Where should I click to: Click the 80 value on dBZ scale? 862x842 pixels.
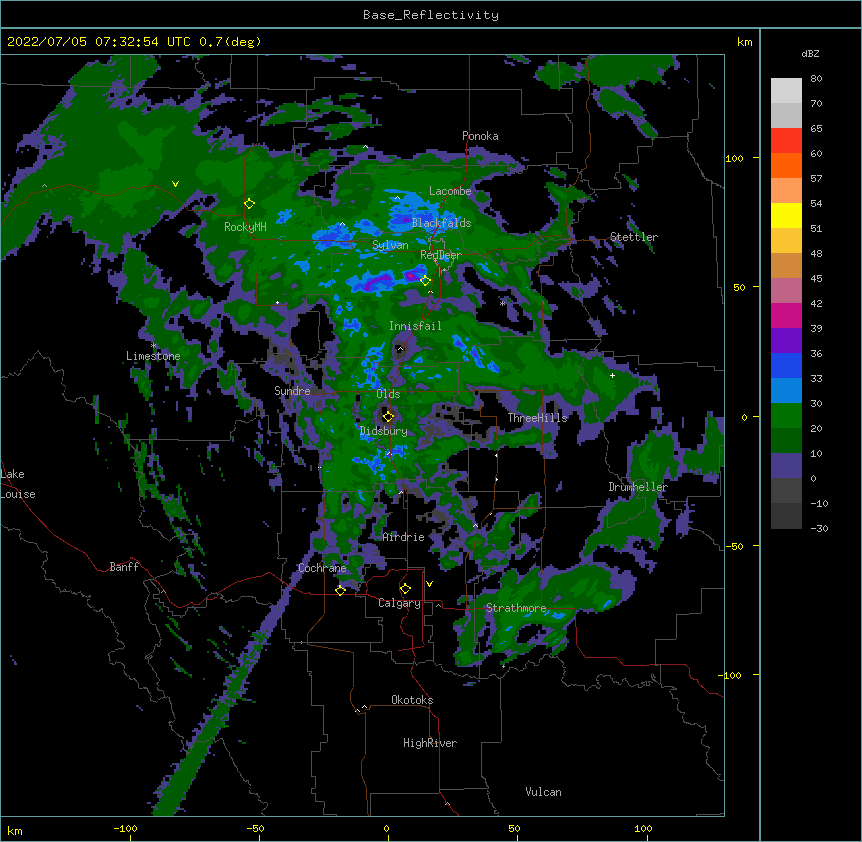tap(816, 79)
